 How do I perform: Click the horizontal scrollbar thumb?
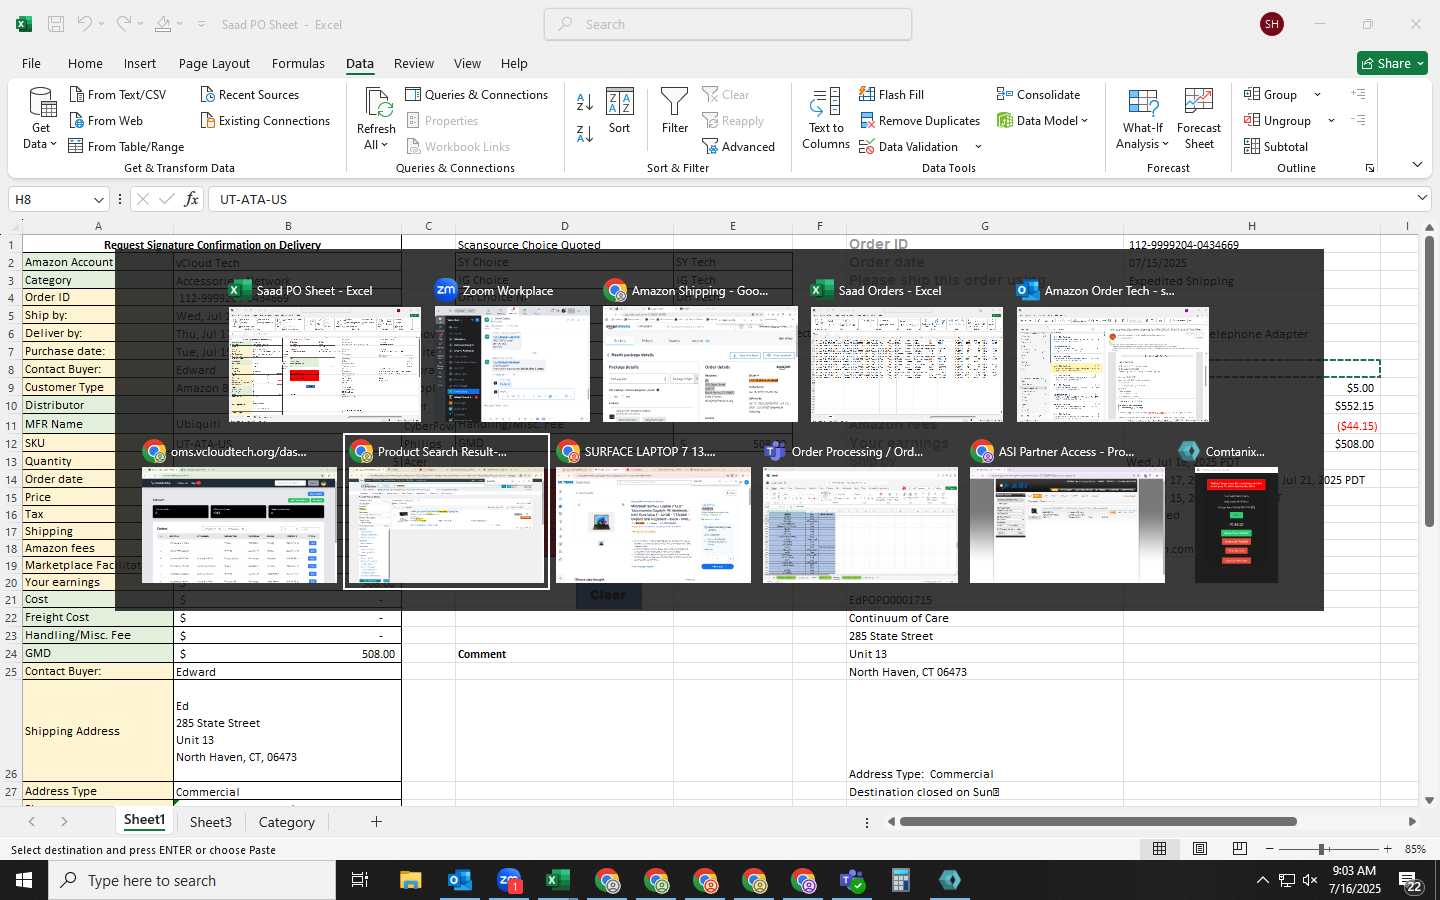(x=1098, y=822)
